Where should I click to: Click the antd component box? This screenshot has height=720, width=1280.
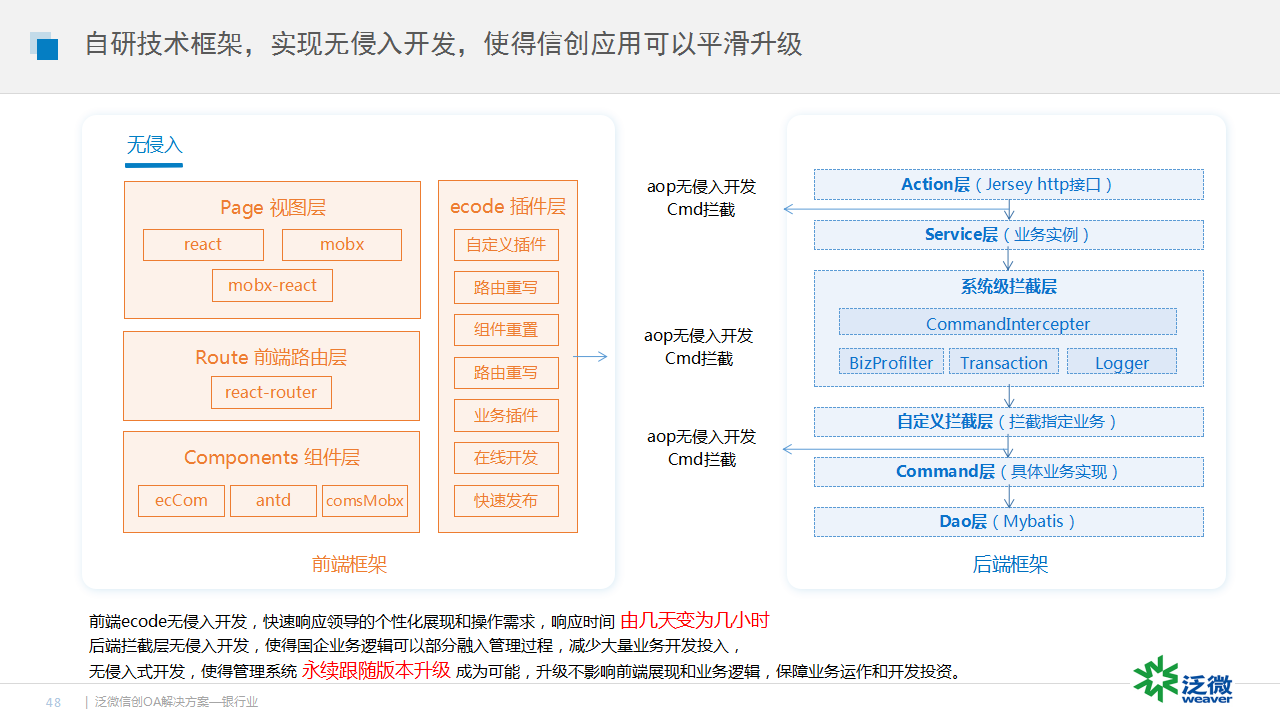click(273, 501)
